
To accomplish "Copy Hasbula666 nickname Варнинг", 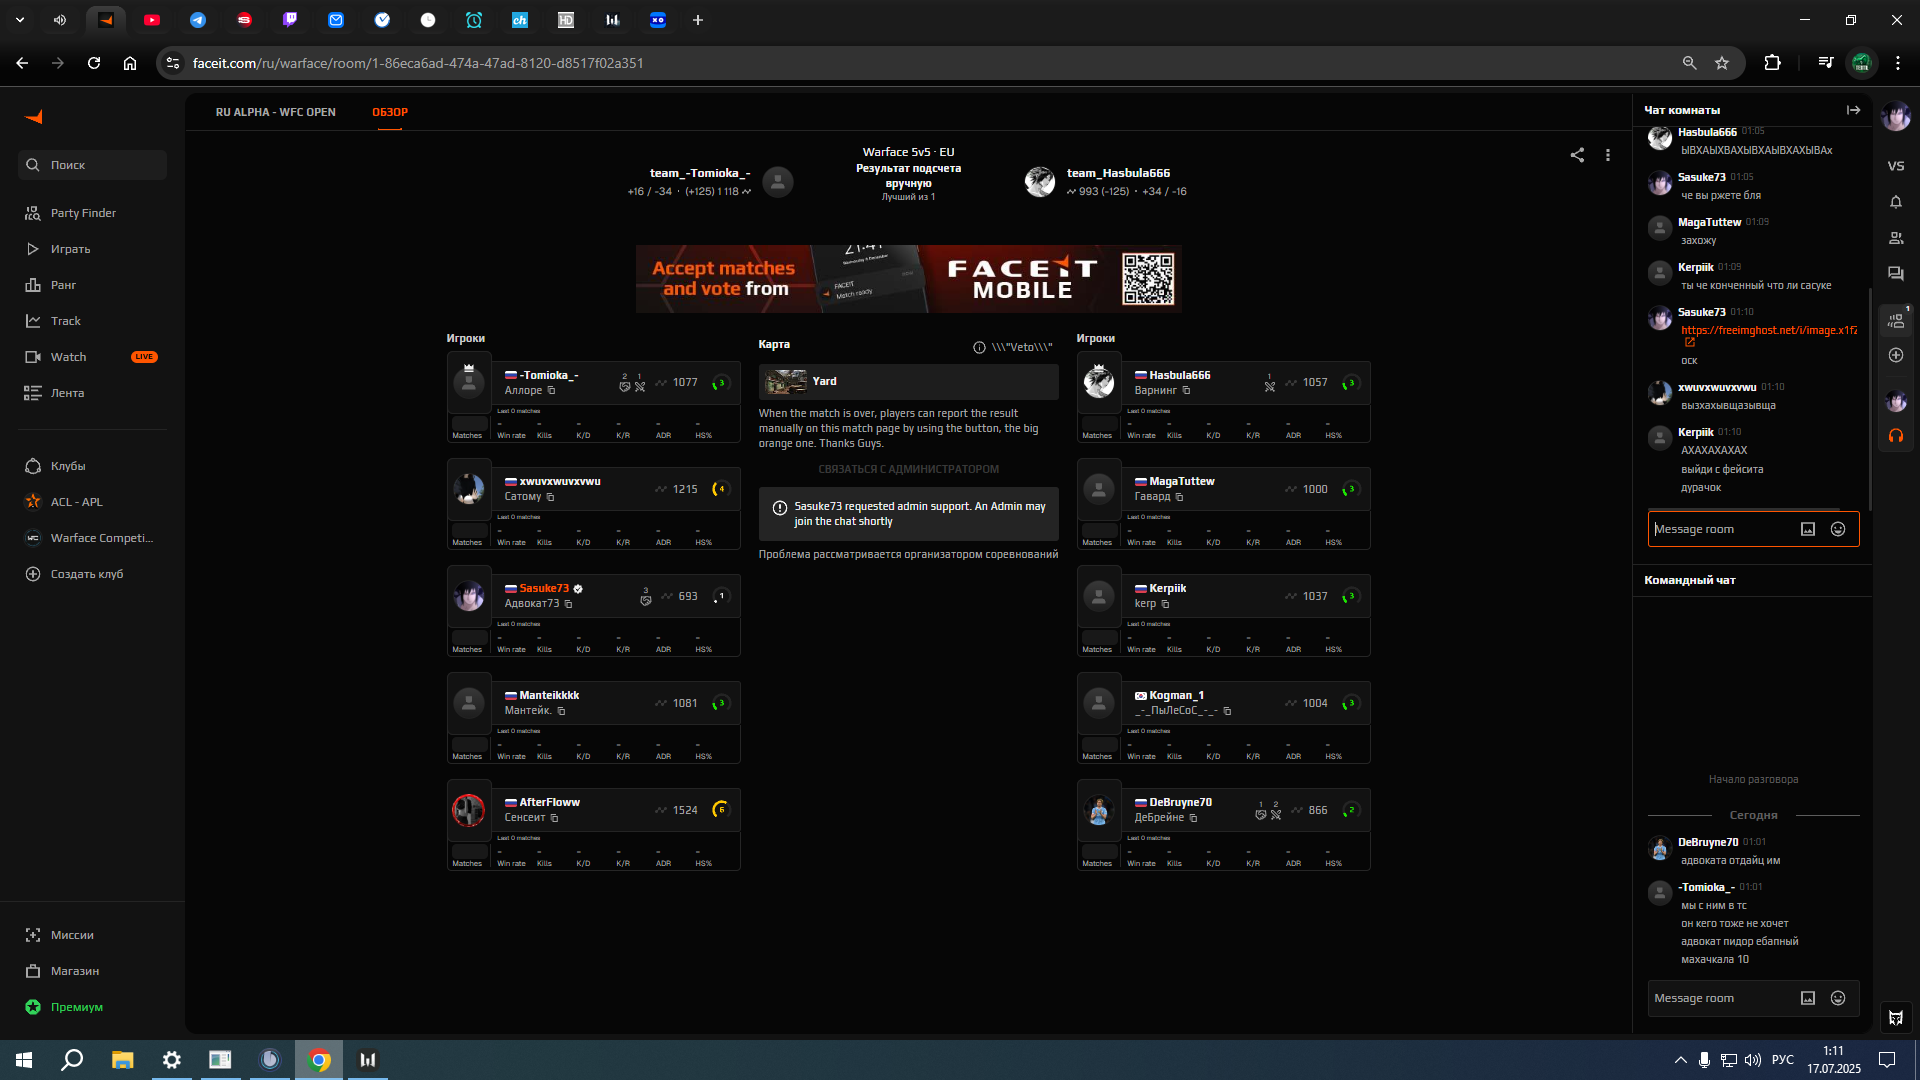I will click(1186, 390).
